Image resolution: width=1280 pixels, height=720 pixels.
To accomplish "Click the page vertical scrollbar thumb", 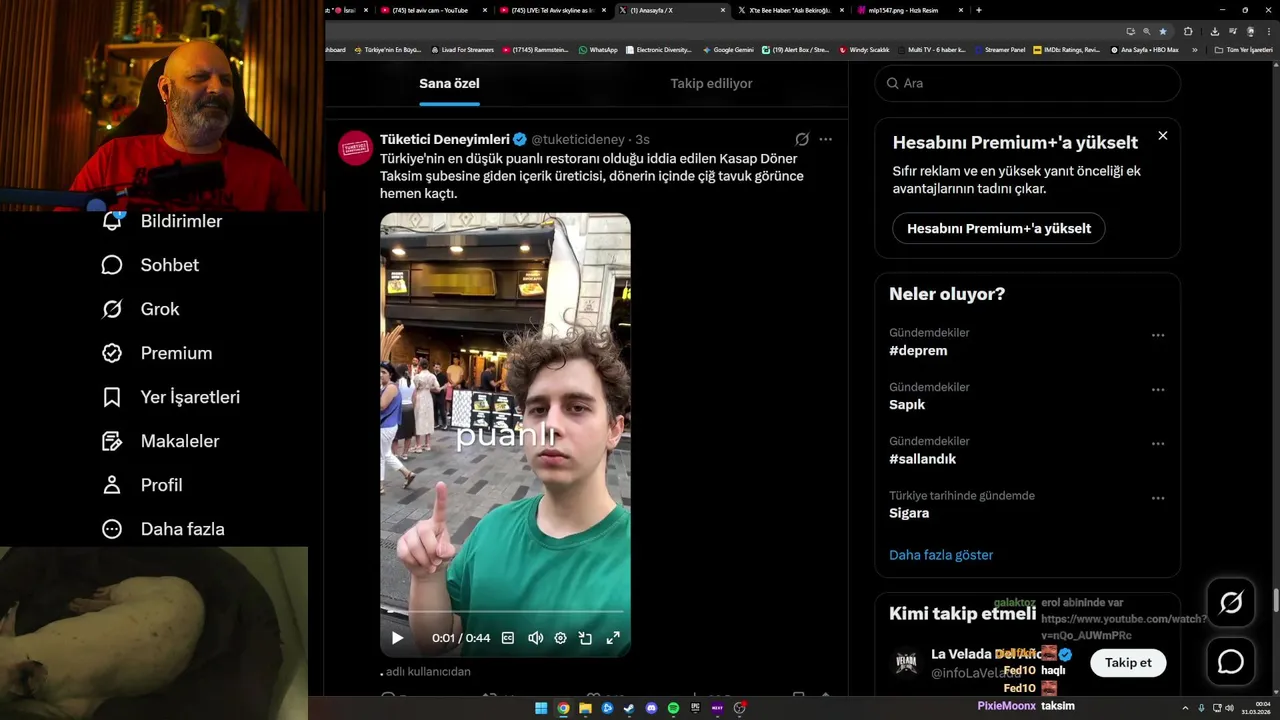I will 1275,602.
